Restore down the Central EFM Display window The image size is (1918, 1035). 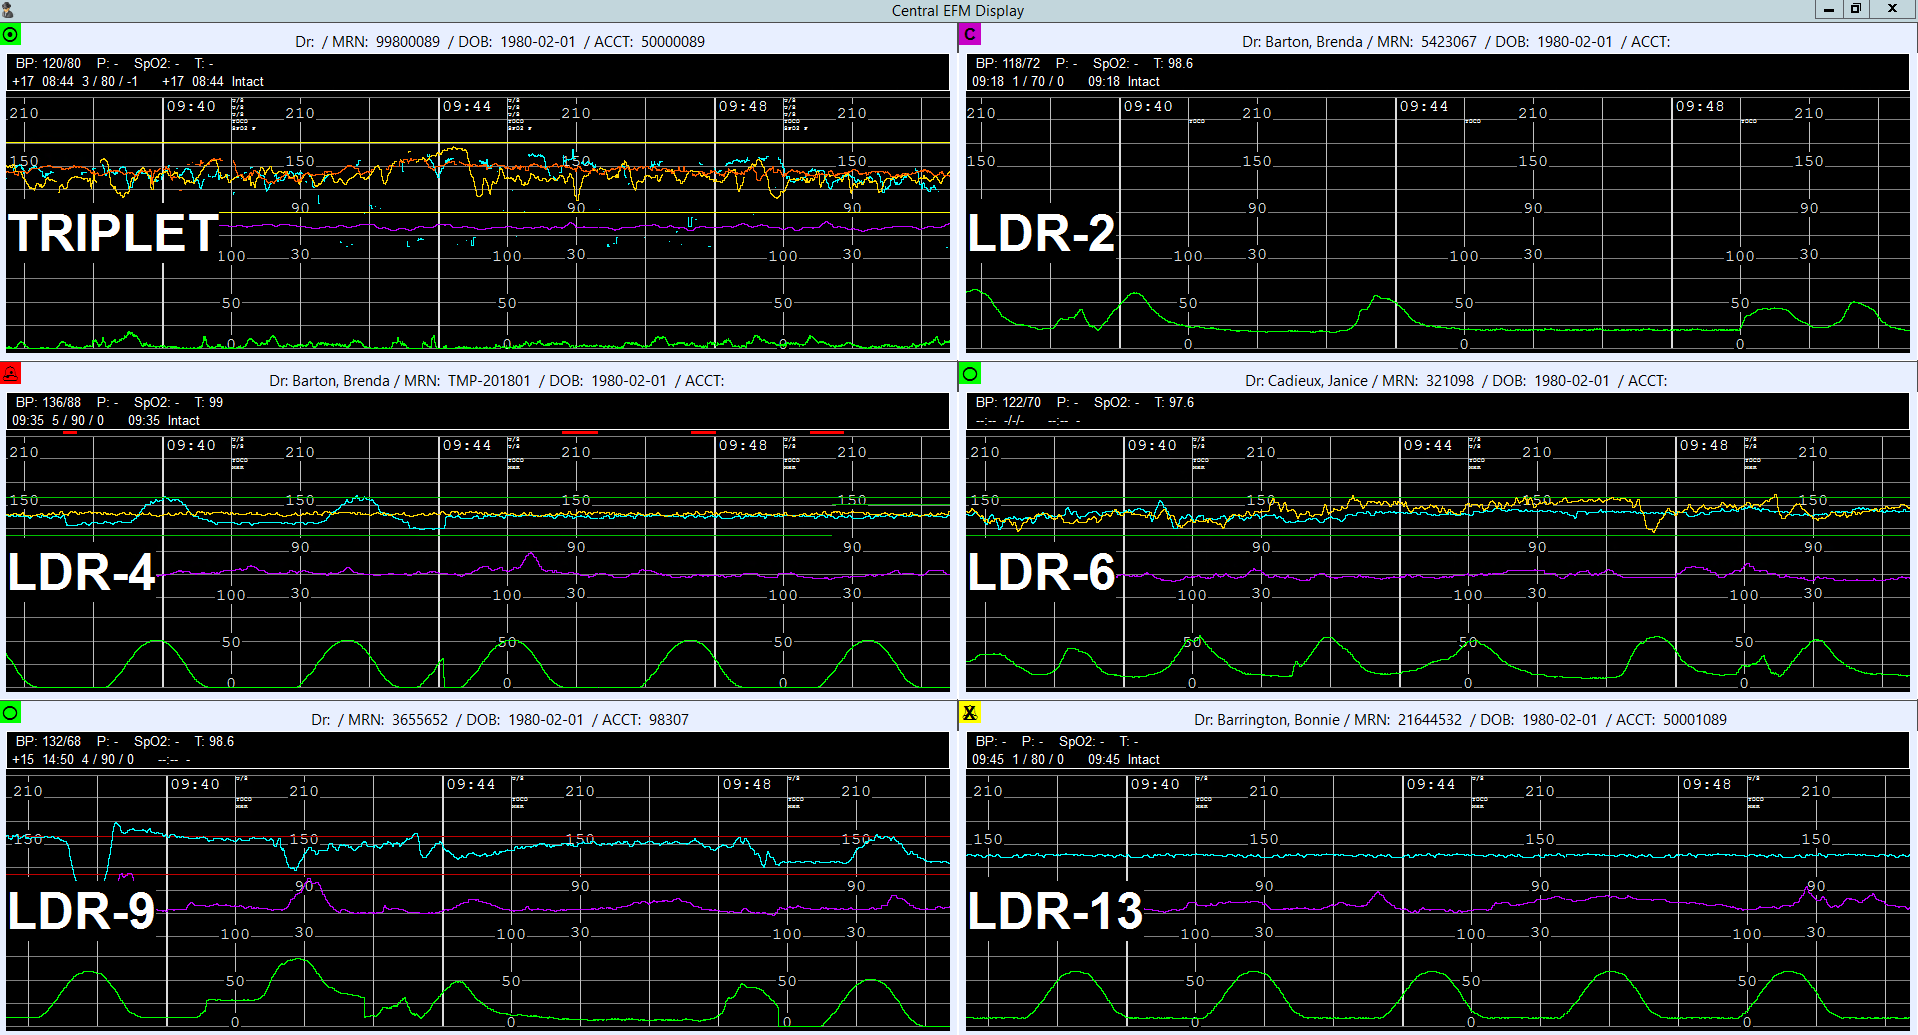click(x=1855, y=9)
